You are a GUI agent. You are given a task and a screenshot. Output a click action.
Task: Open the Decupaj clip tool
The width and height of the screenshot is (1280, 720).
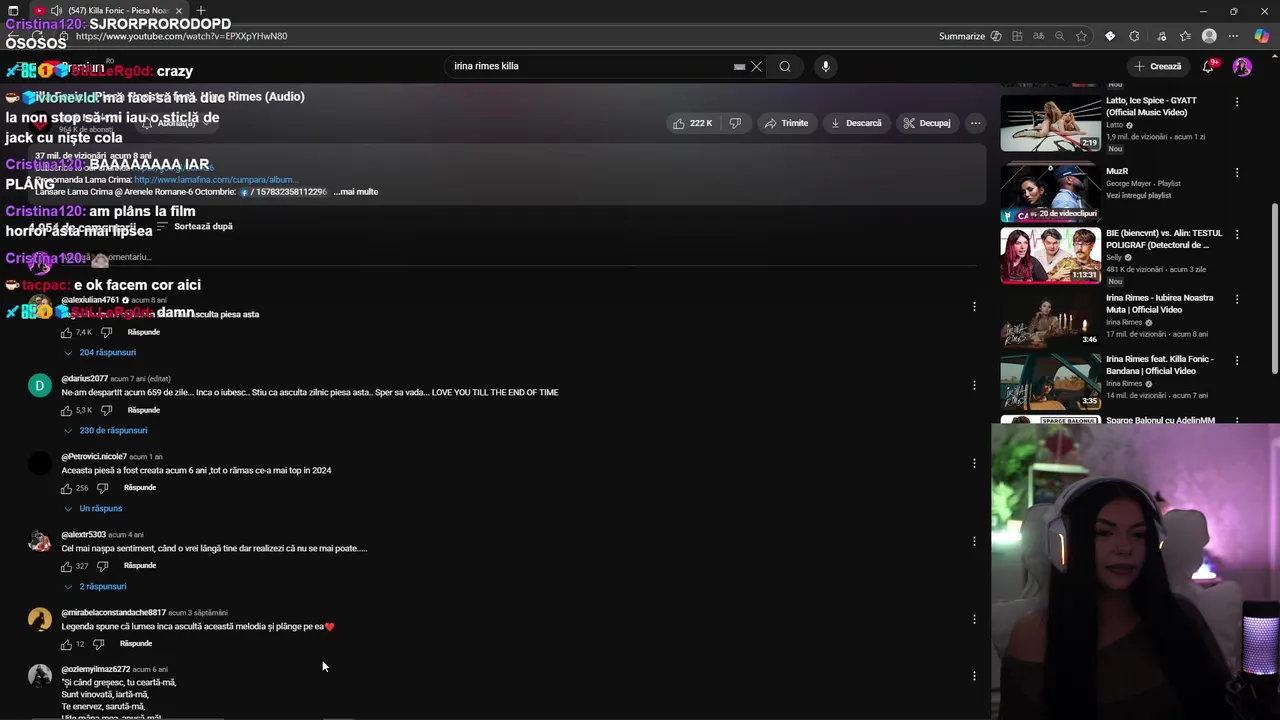(926, 123)
